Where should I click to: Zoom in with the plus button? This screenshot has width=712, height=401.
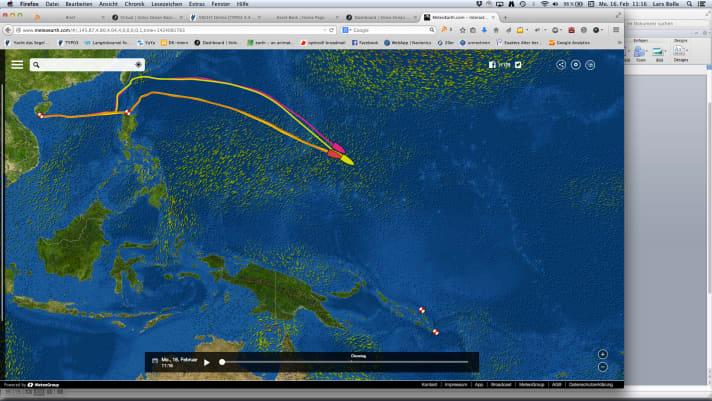pos(602,354)
